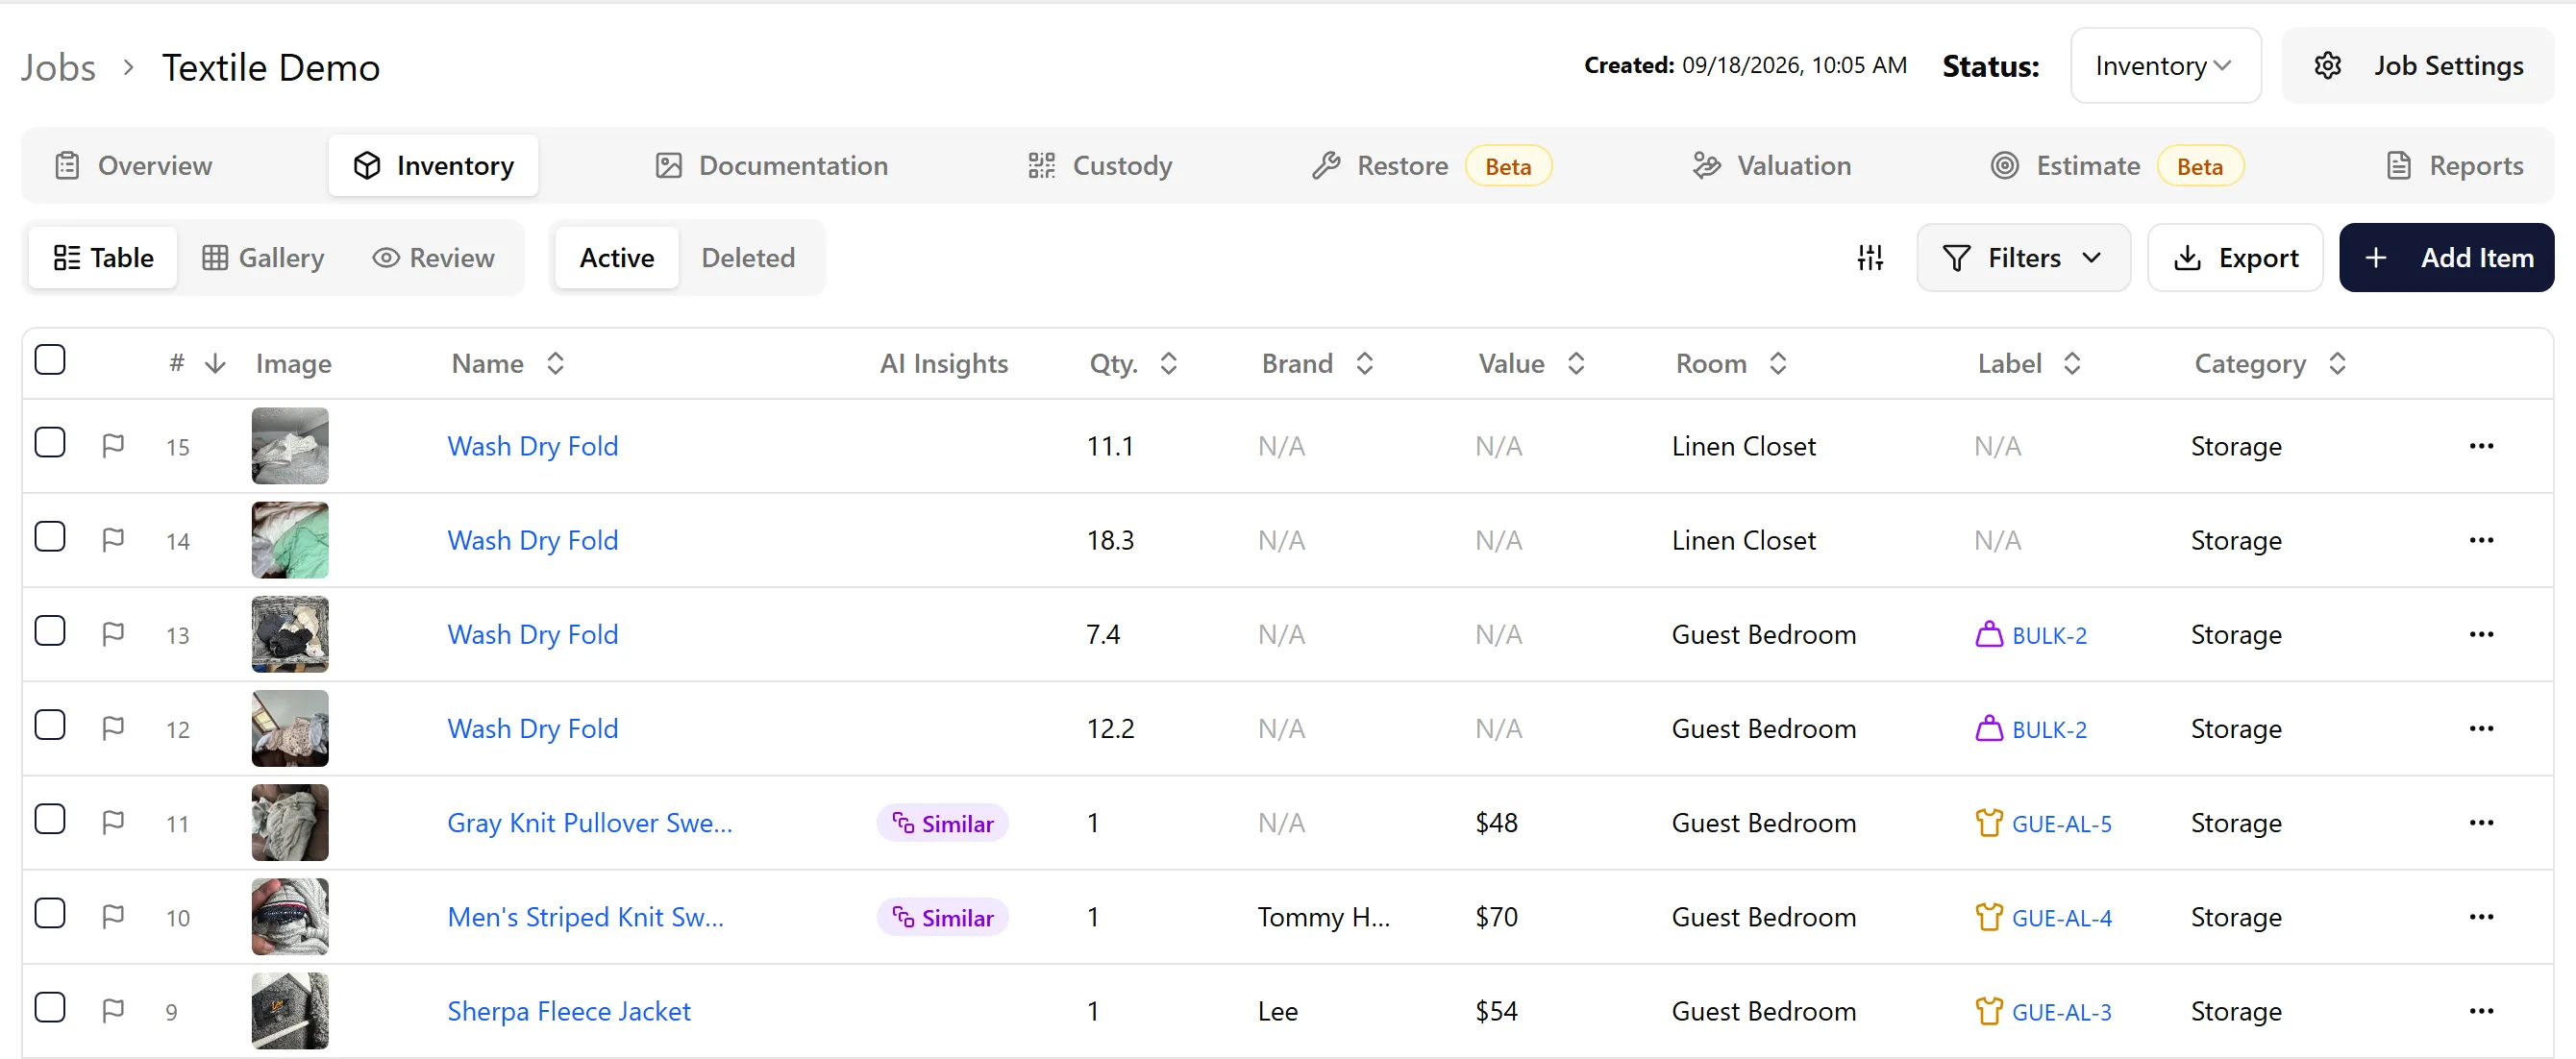Open more options for row 11
2576x1059 pixels.
pos(2481,822)
